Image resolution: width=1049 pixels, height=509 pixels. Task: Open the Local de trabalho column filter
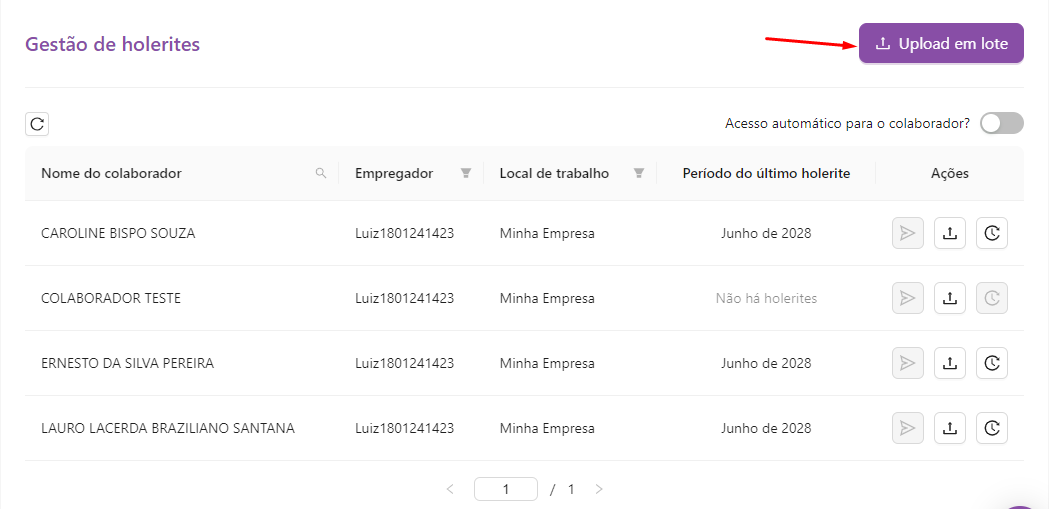(639, 173)
